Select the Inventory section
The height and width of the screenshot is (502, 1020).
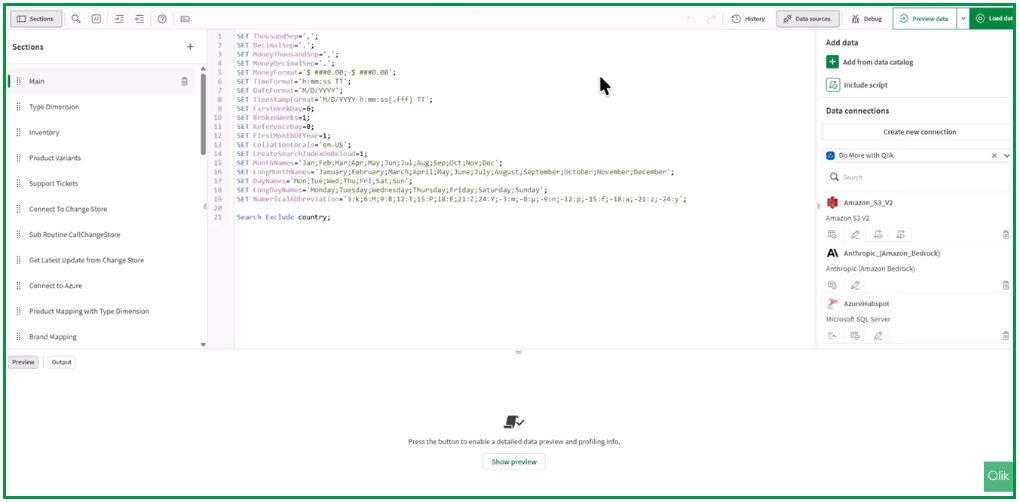tap(44, 132)
